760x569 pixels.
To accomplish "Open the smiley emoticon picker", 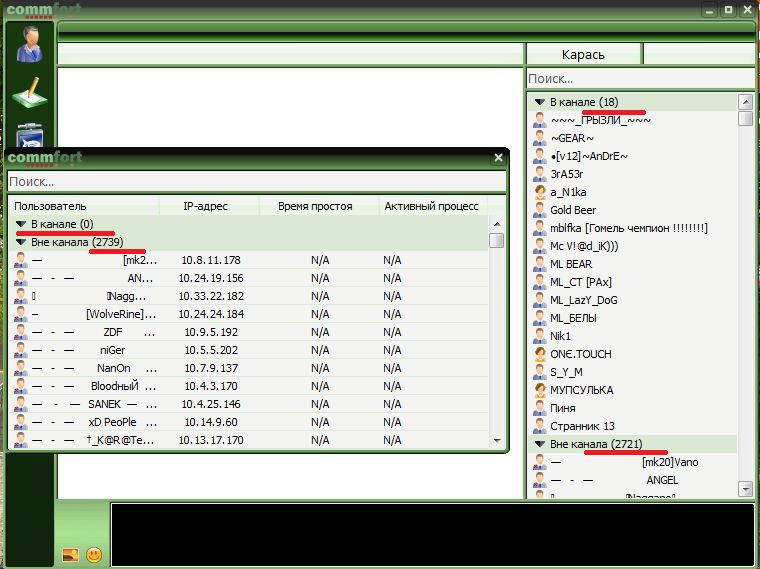I will (x=94, y=554).
